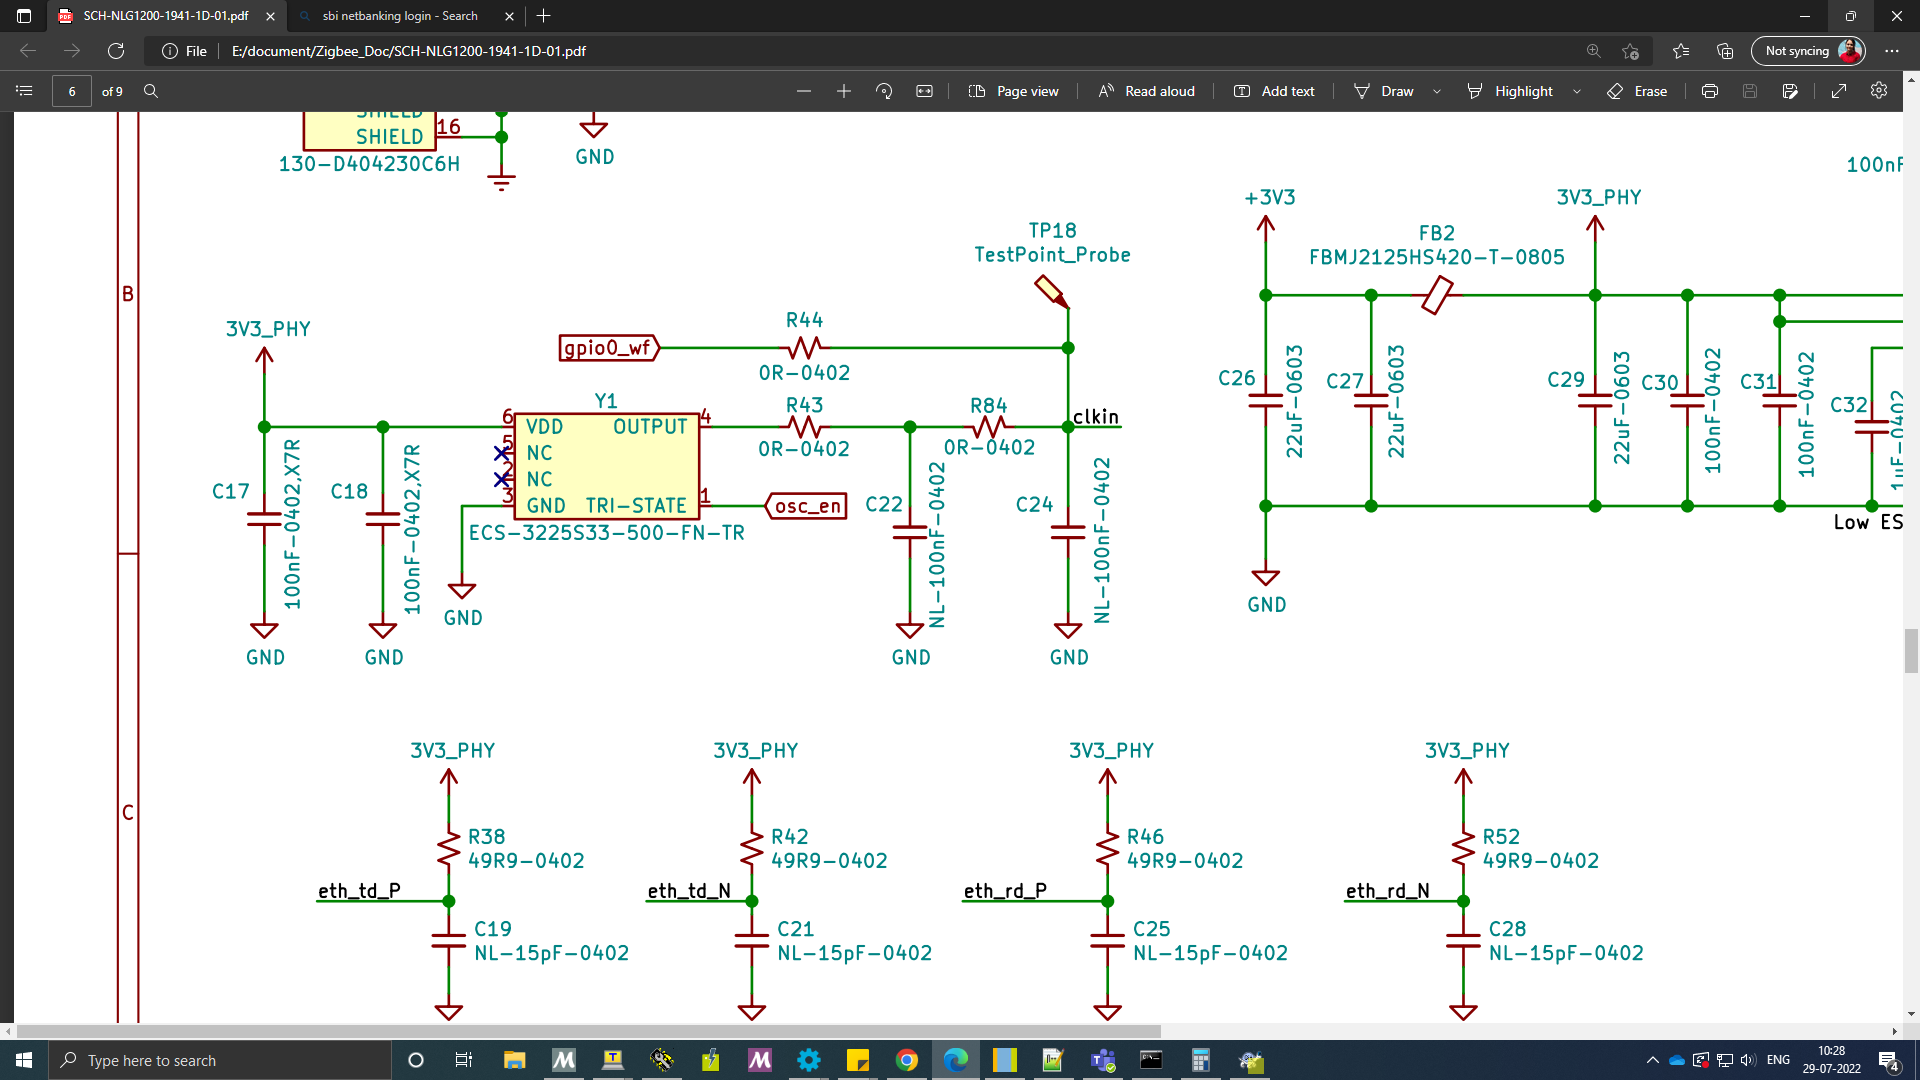Click the scroll down arrow
Image resolution: width=1920 pixels, height=1080 pixels.
click(x=1911, y=1013)
